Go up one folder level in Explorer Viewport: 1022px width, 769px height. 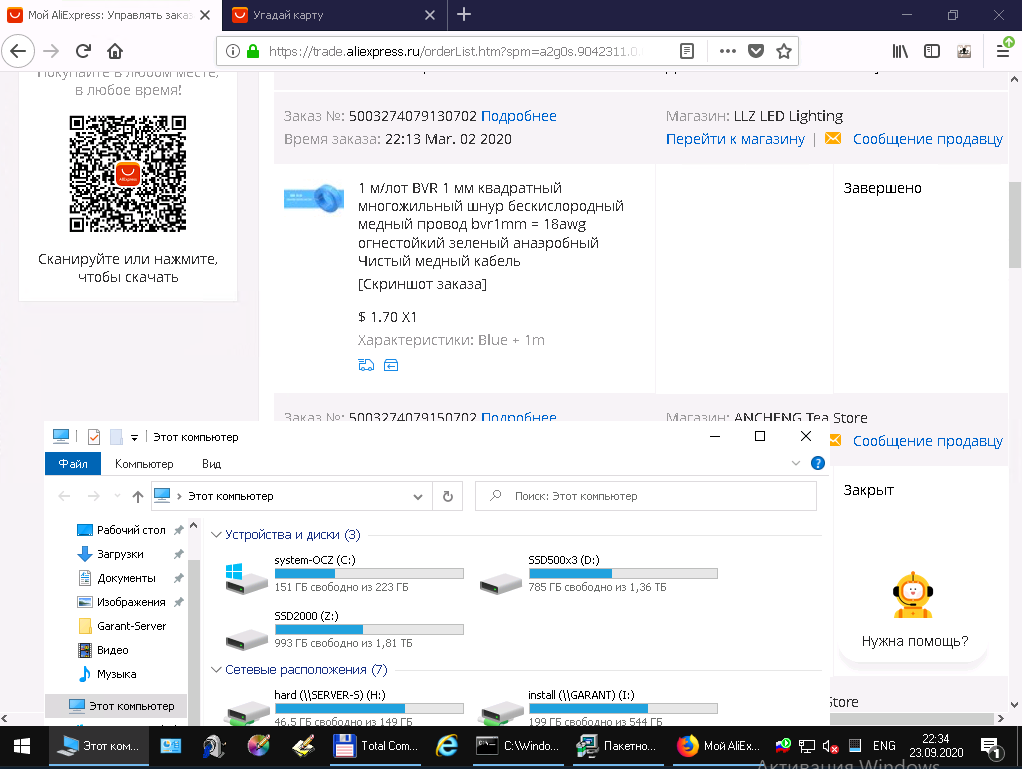pos(138,497)
